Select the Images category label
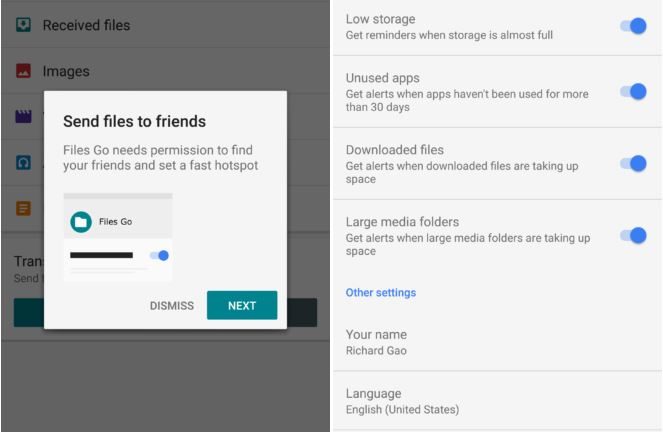Viewport: 663px width, 432px height. coord(66,71)
